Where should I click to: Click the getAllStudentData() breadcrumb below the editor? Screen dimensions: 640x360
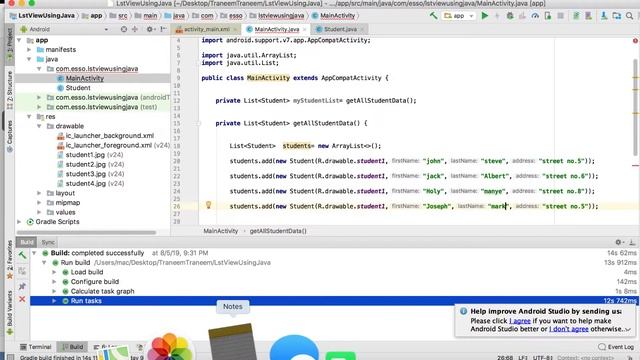pyautogui.click(x=278, y=231)
